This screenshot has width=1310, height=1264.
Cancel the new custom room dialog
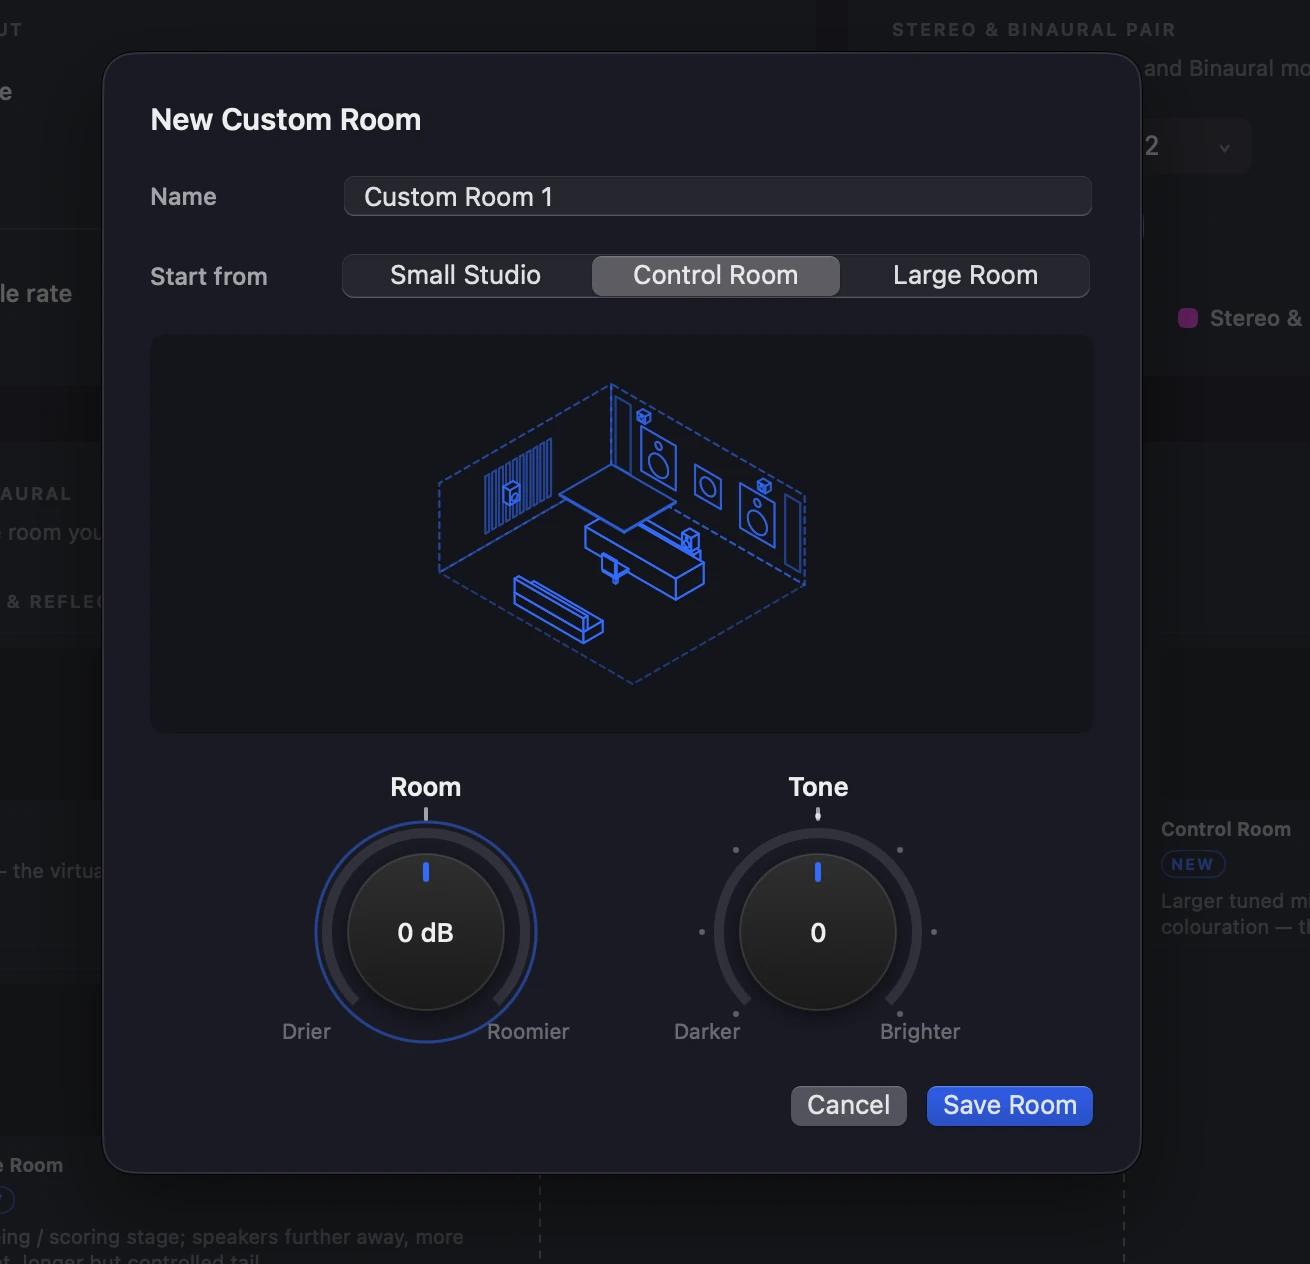(x=848, y=1105)
